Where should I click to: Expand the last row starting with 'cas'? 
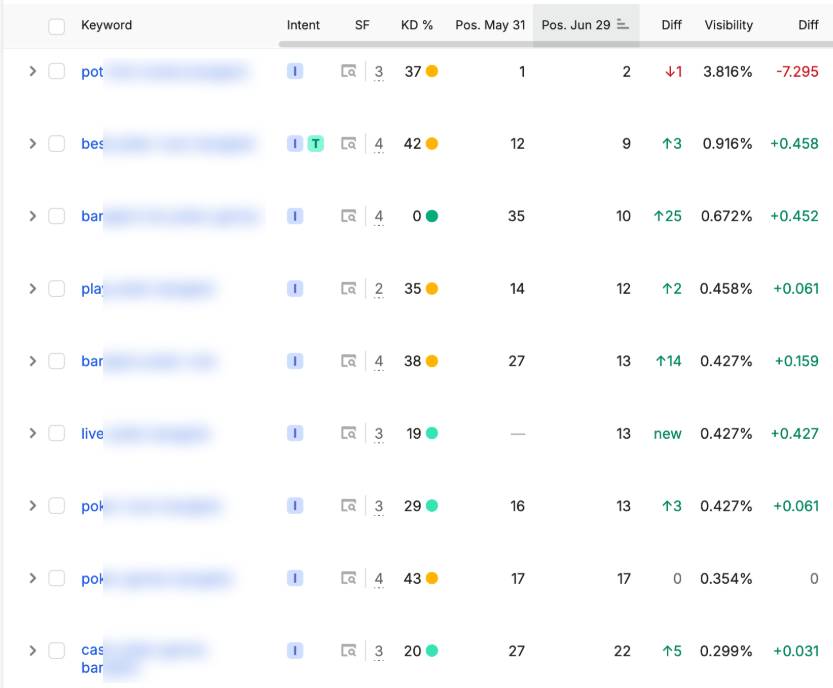(x=32, y=650)
